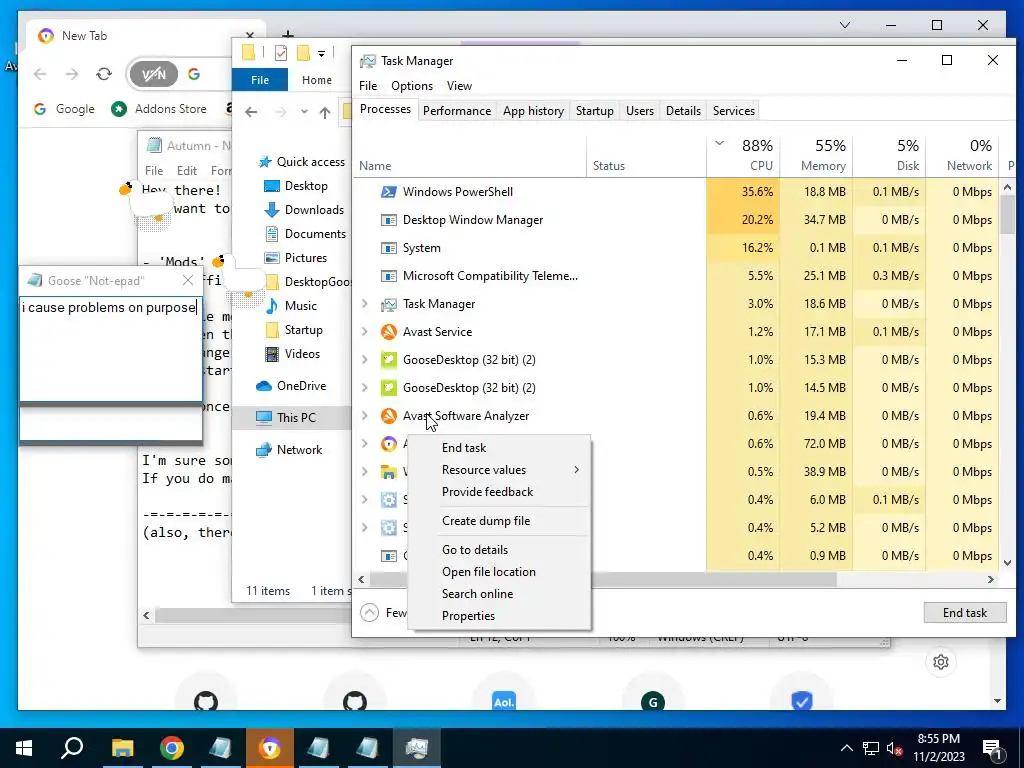Viewport: 1024px width, 768px height.
Task: Open Startup folder in File Explorer sidebar
Action: tap(294, 330)
